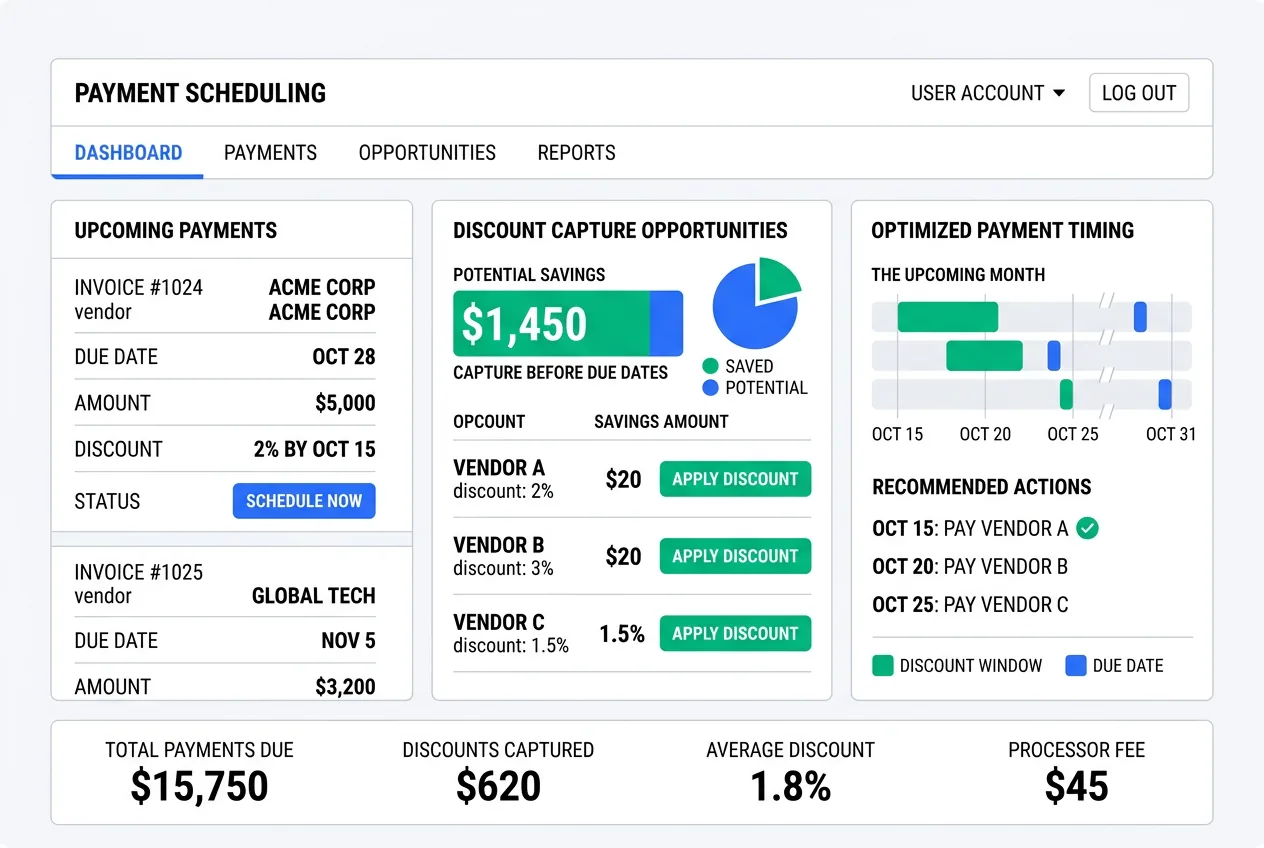
Task: Switch to the Payments tab
Action: click(270, 153)
